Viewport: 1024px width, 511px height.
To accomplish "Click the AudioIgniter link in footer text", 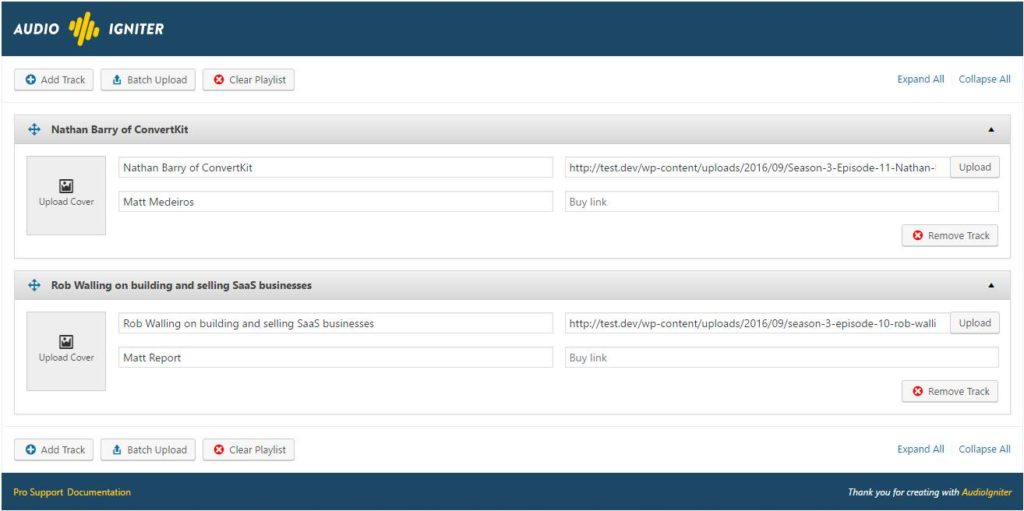I will pos(987,492).
